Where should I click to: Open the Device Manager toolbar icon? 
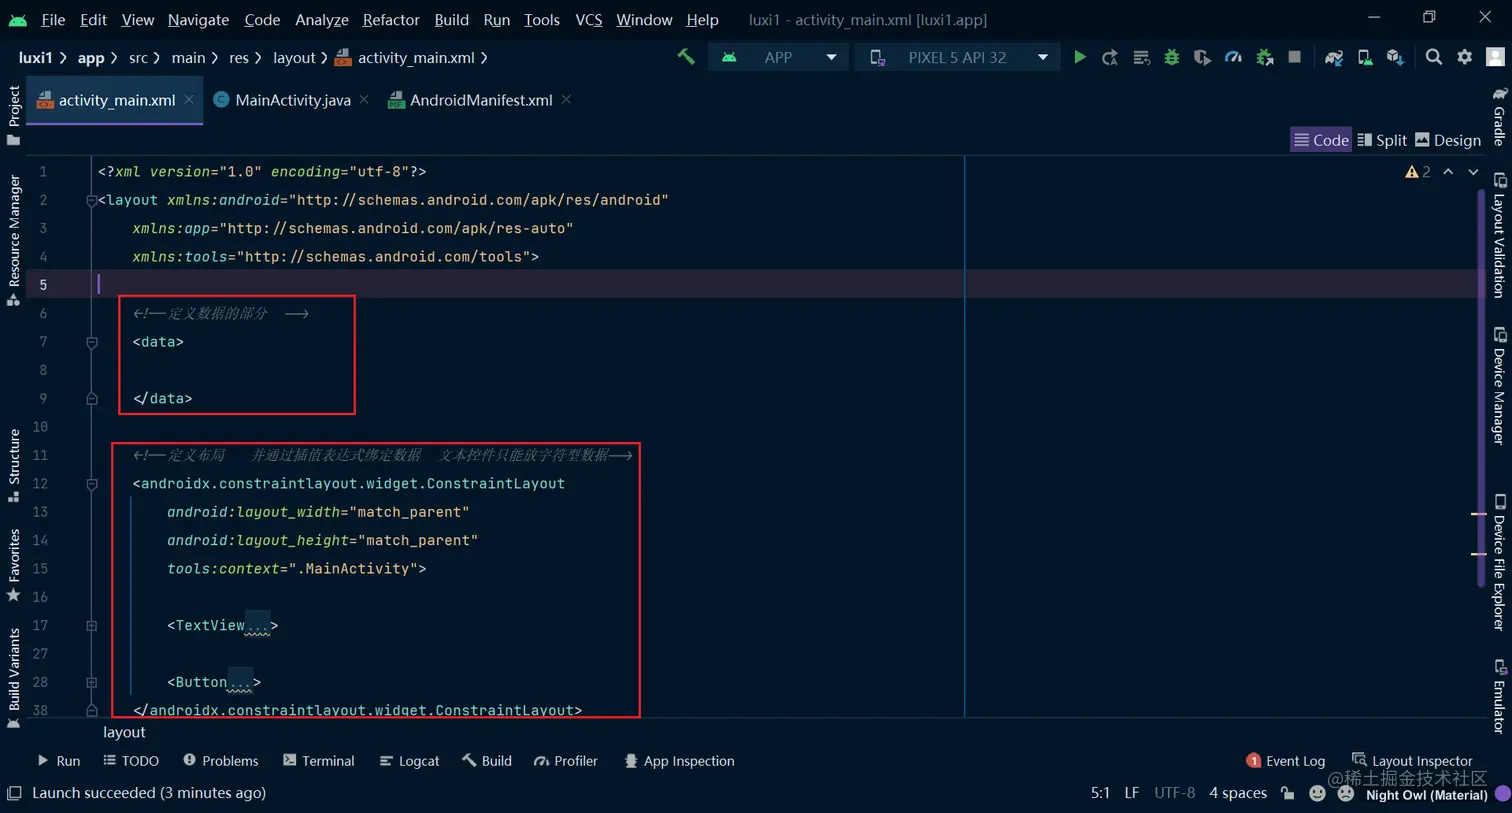pyautogui.click(x=1365, y=57)
